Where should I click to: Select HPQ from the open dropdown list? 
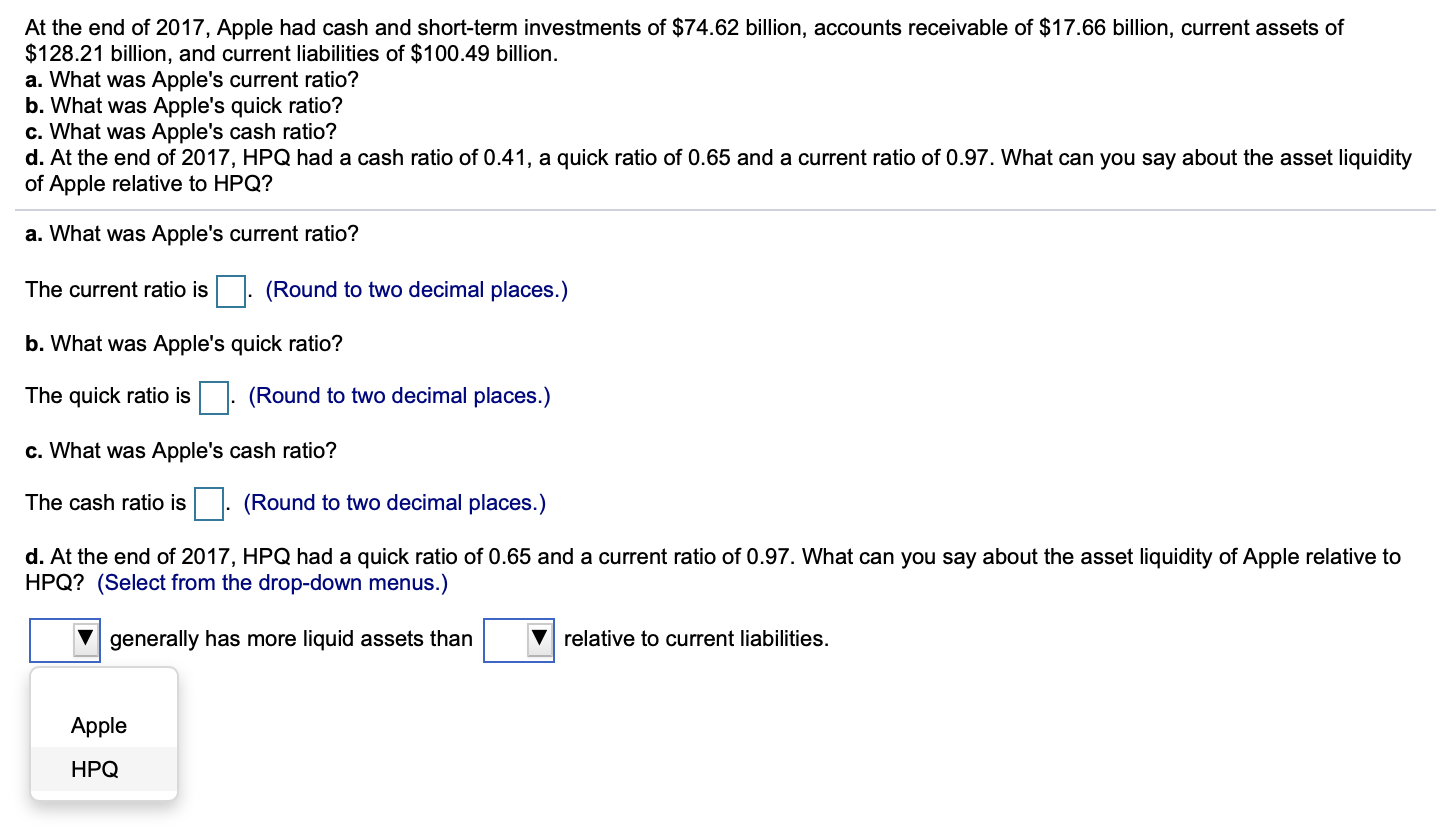[x=97, y=769]
